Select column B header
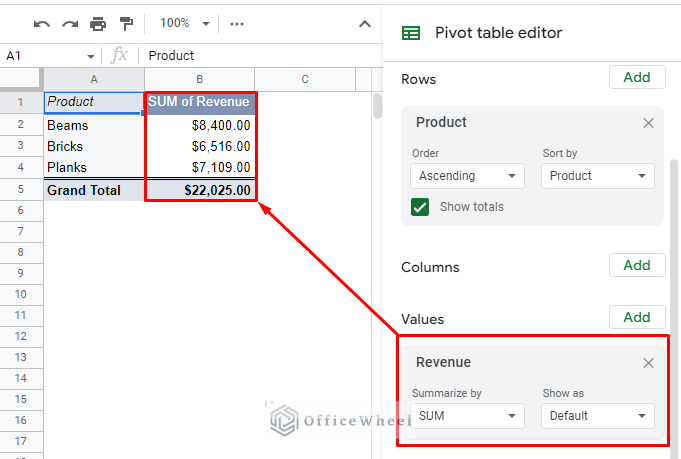Screen dimensions: 681x459 199,79
